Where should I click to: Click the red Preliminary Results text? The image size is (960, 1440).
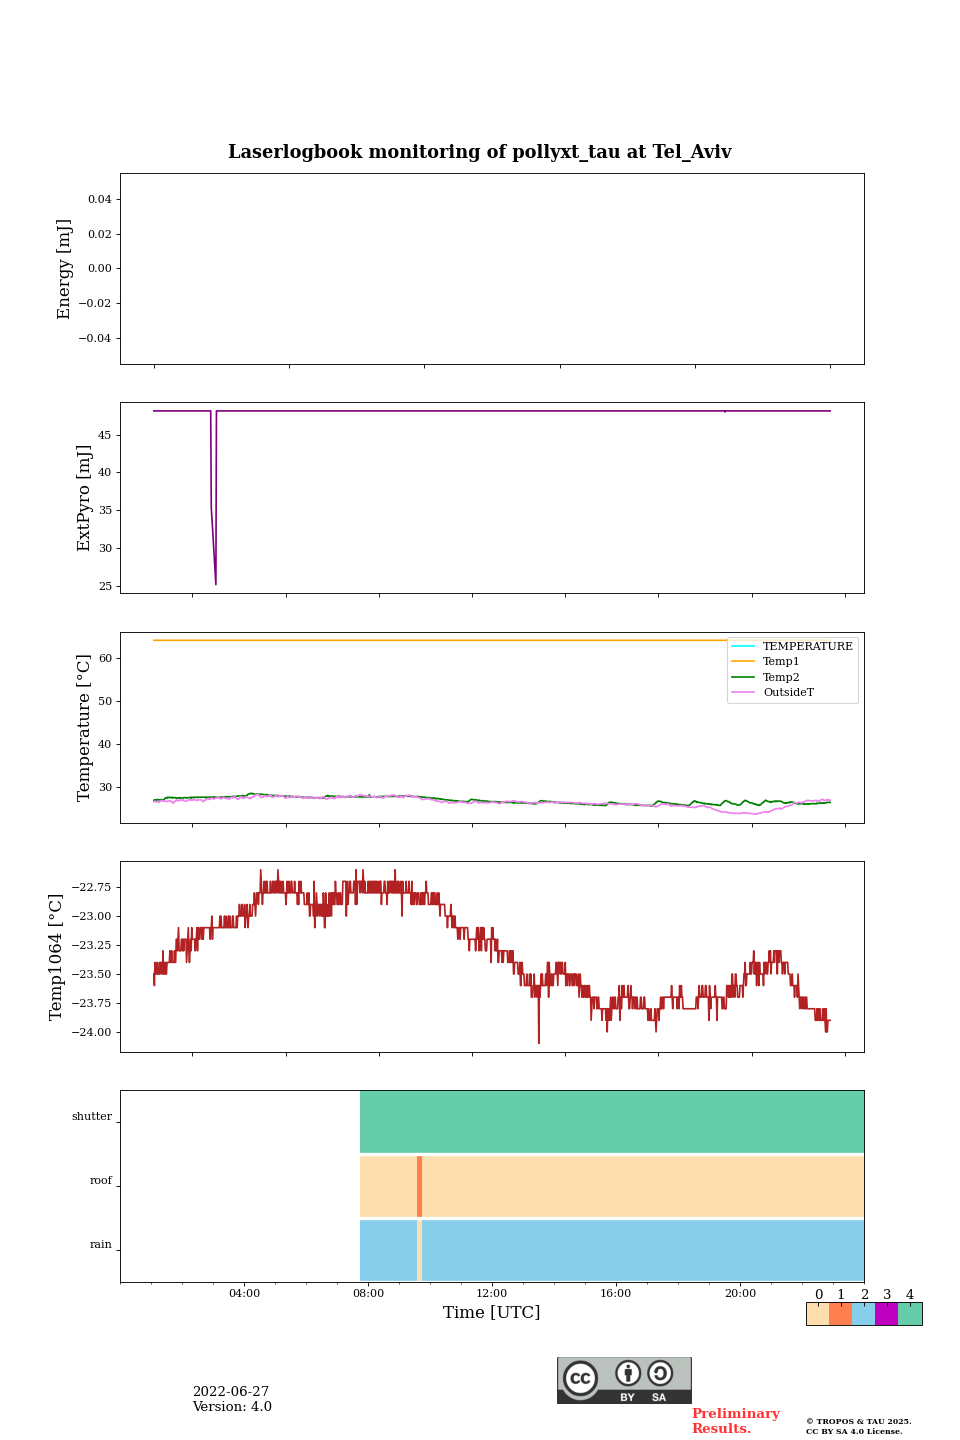tap(735, 1421)
